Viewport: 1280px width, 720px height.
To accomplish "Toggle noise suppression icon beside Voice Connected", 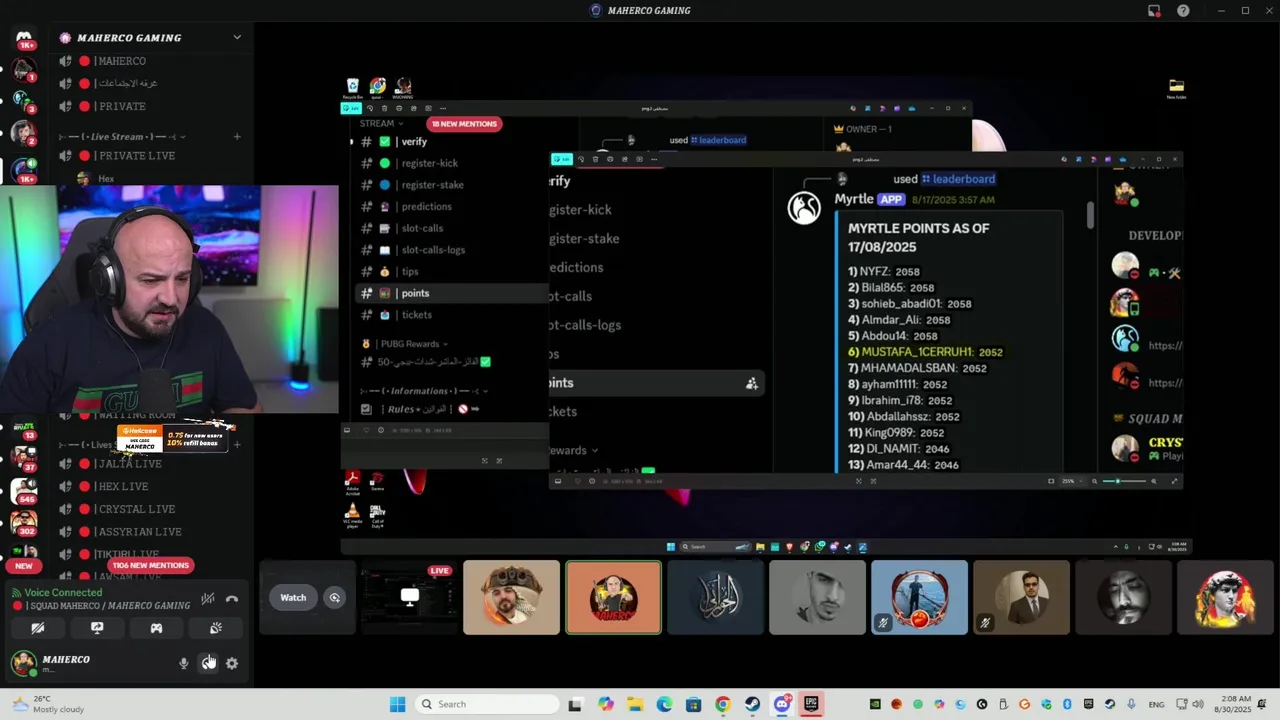I will [207, 599].
